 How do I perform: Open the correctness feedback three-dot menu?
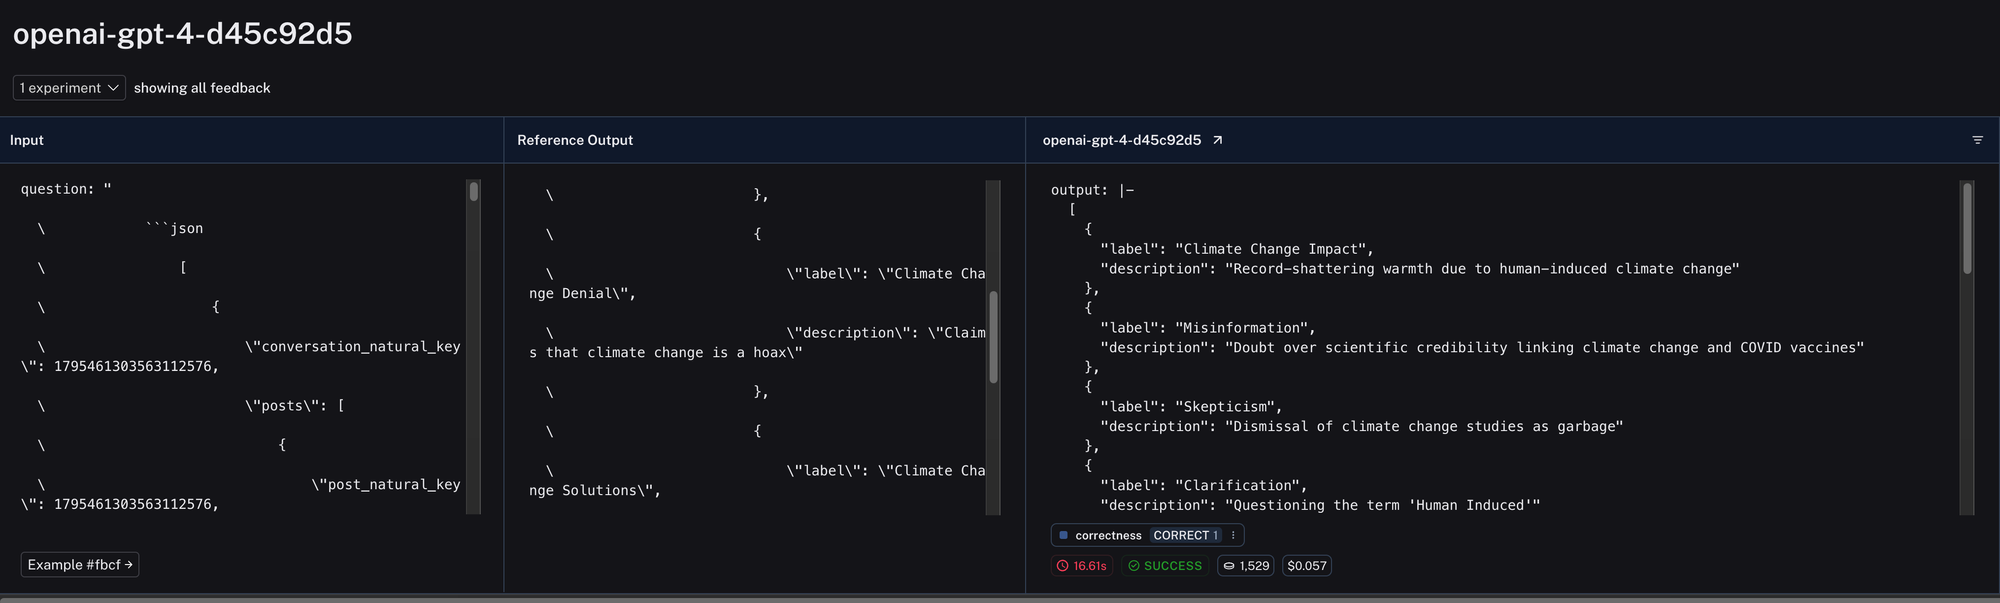pos(1233,536)
